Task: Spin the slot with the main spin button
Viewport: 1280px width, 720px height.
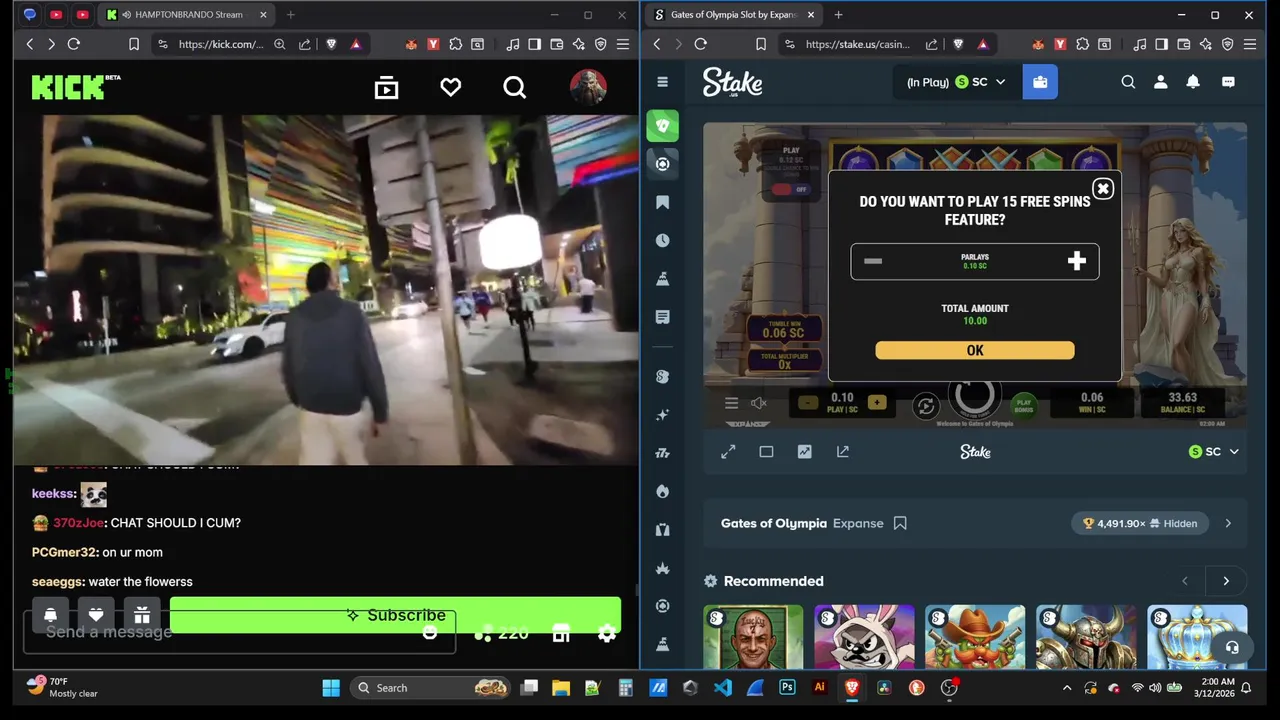Action: click(x=975, y=396)
